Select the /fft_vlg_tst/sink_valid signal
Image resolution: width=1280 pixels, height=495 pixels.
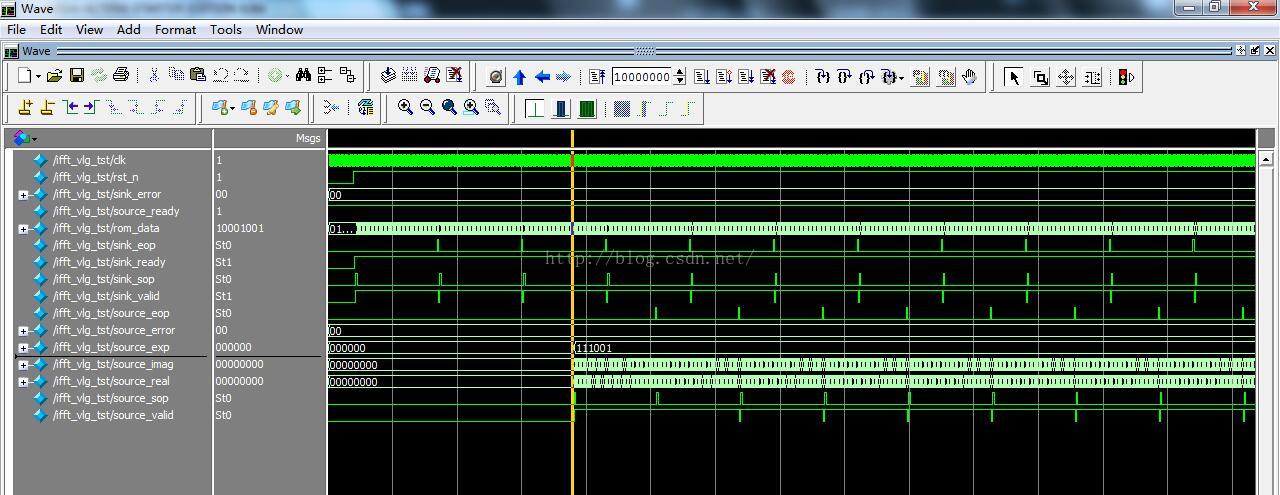click(x=106, y=296)
